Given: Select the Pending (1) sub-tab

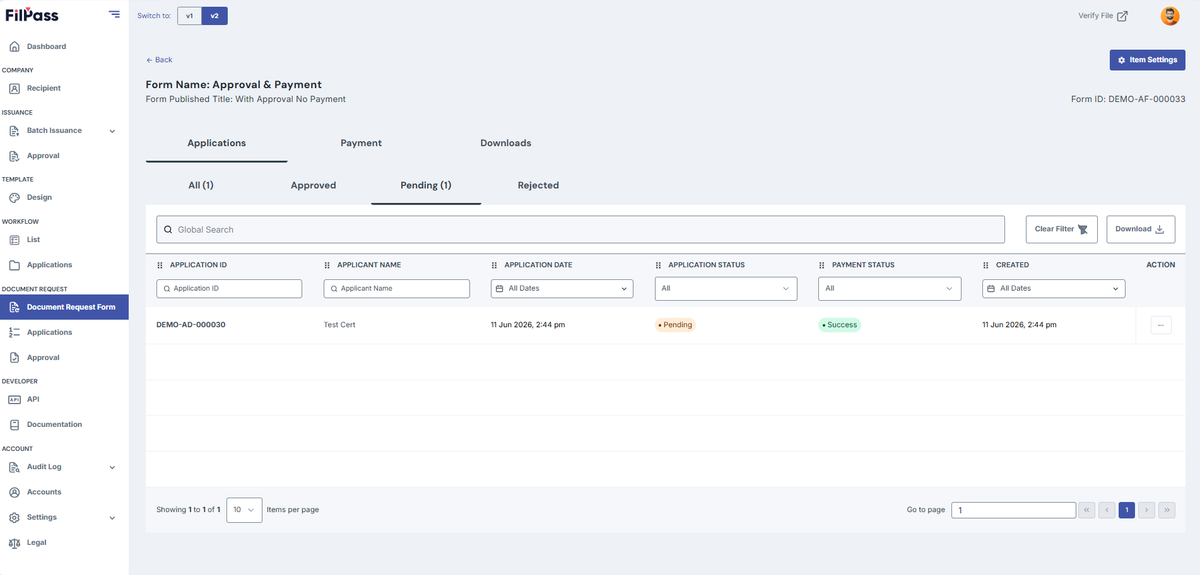Looking at the screenshot, I should 426,185.
